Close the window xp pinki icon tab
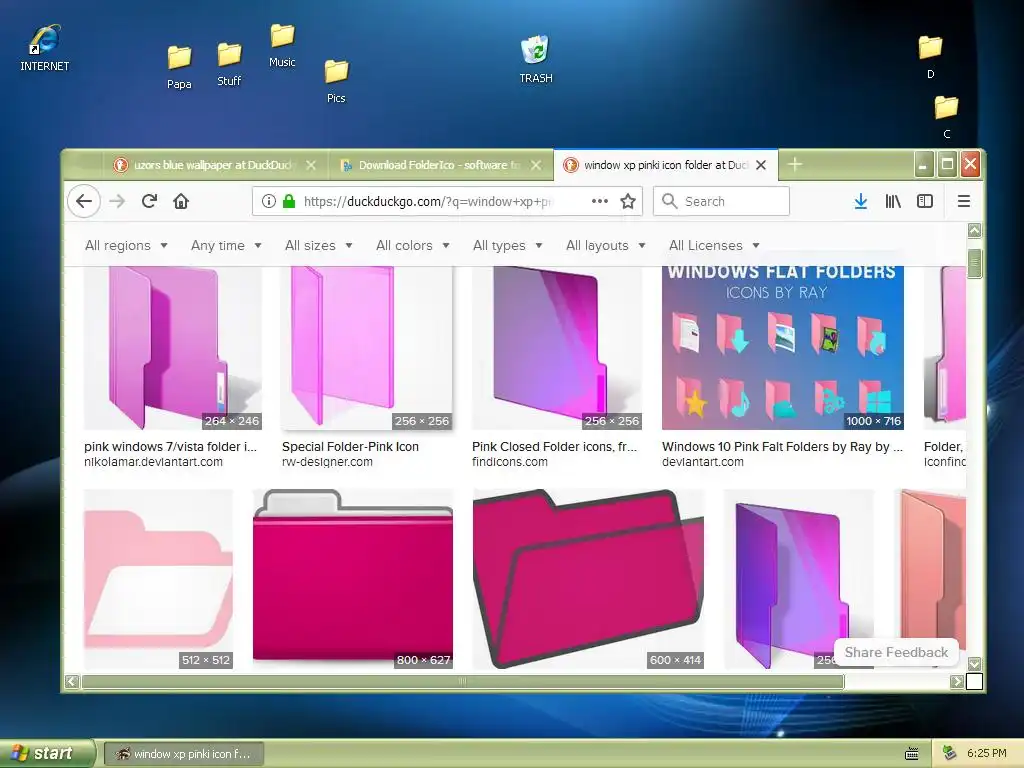 pos(761,165)
